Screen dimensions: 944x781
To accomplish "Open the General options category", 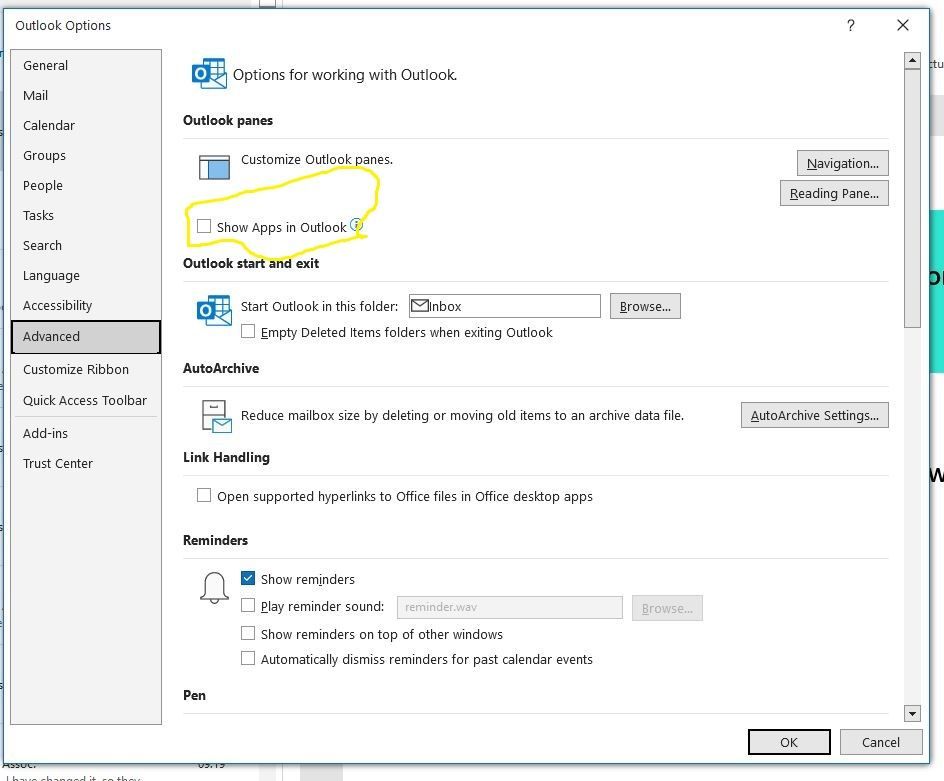I will click(x=86, y=66).
